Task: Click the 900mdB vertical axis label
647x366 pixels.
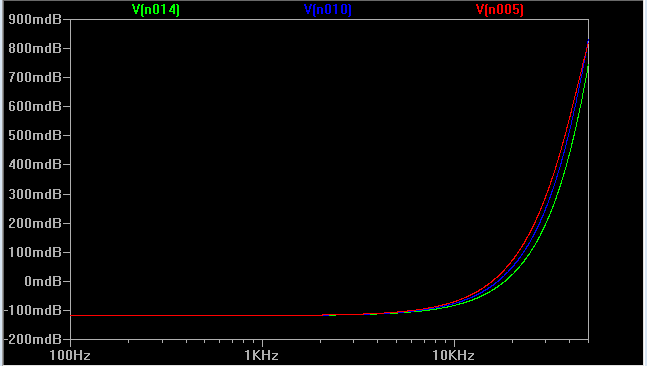Action: click(x=35, y=19)
